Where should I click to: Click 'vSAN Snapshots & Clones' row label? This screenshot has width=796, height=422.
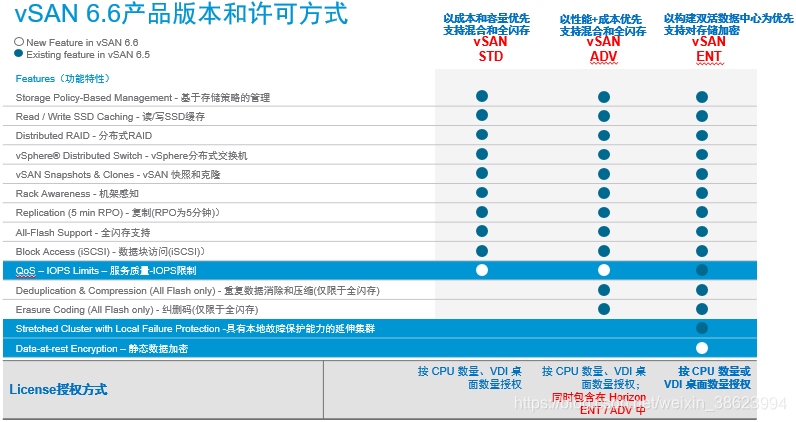(x=118, y=175)
